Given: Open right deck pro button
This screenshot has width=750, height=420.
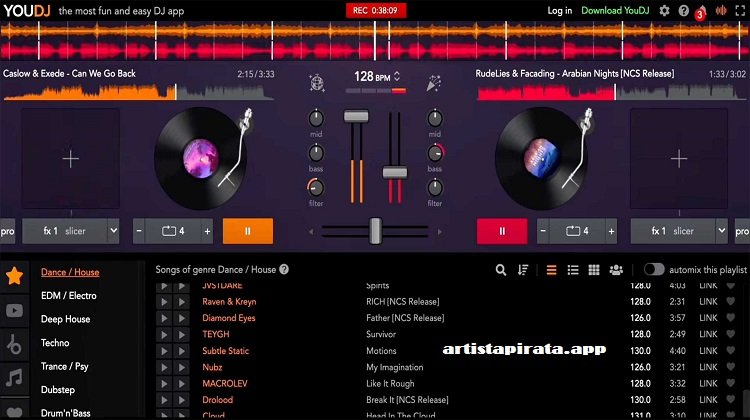Looking at the screenshot, I should point(742,231).
